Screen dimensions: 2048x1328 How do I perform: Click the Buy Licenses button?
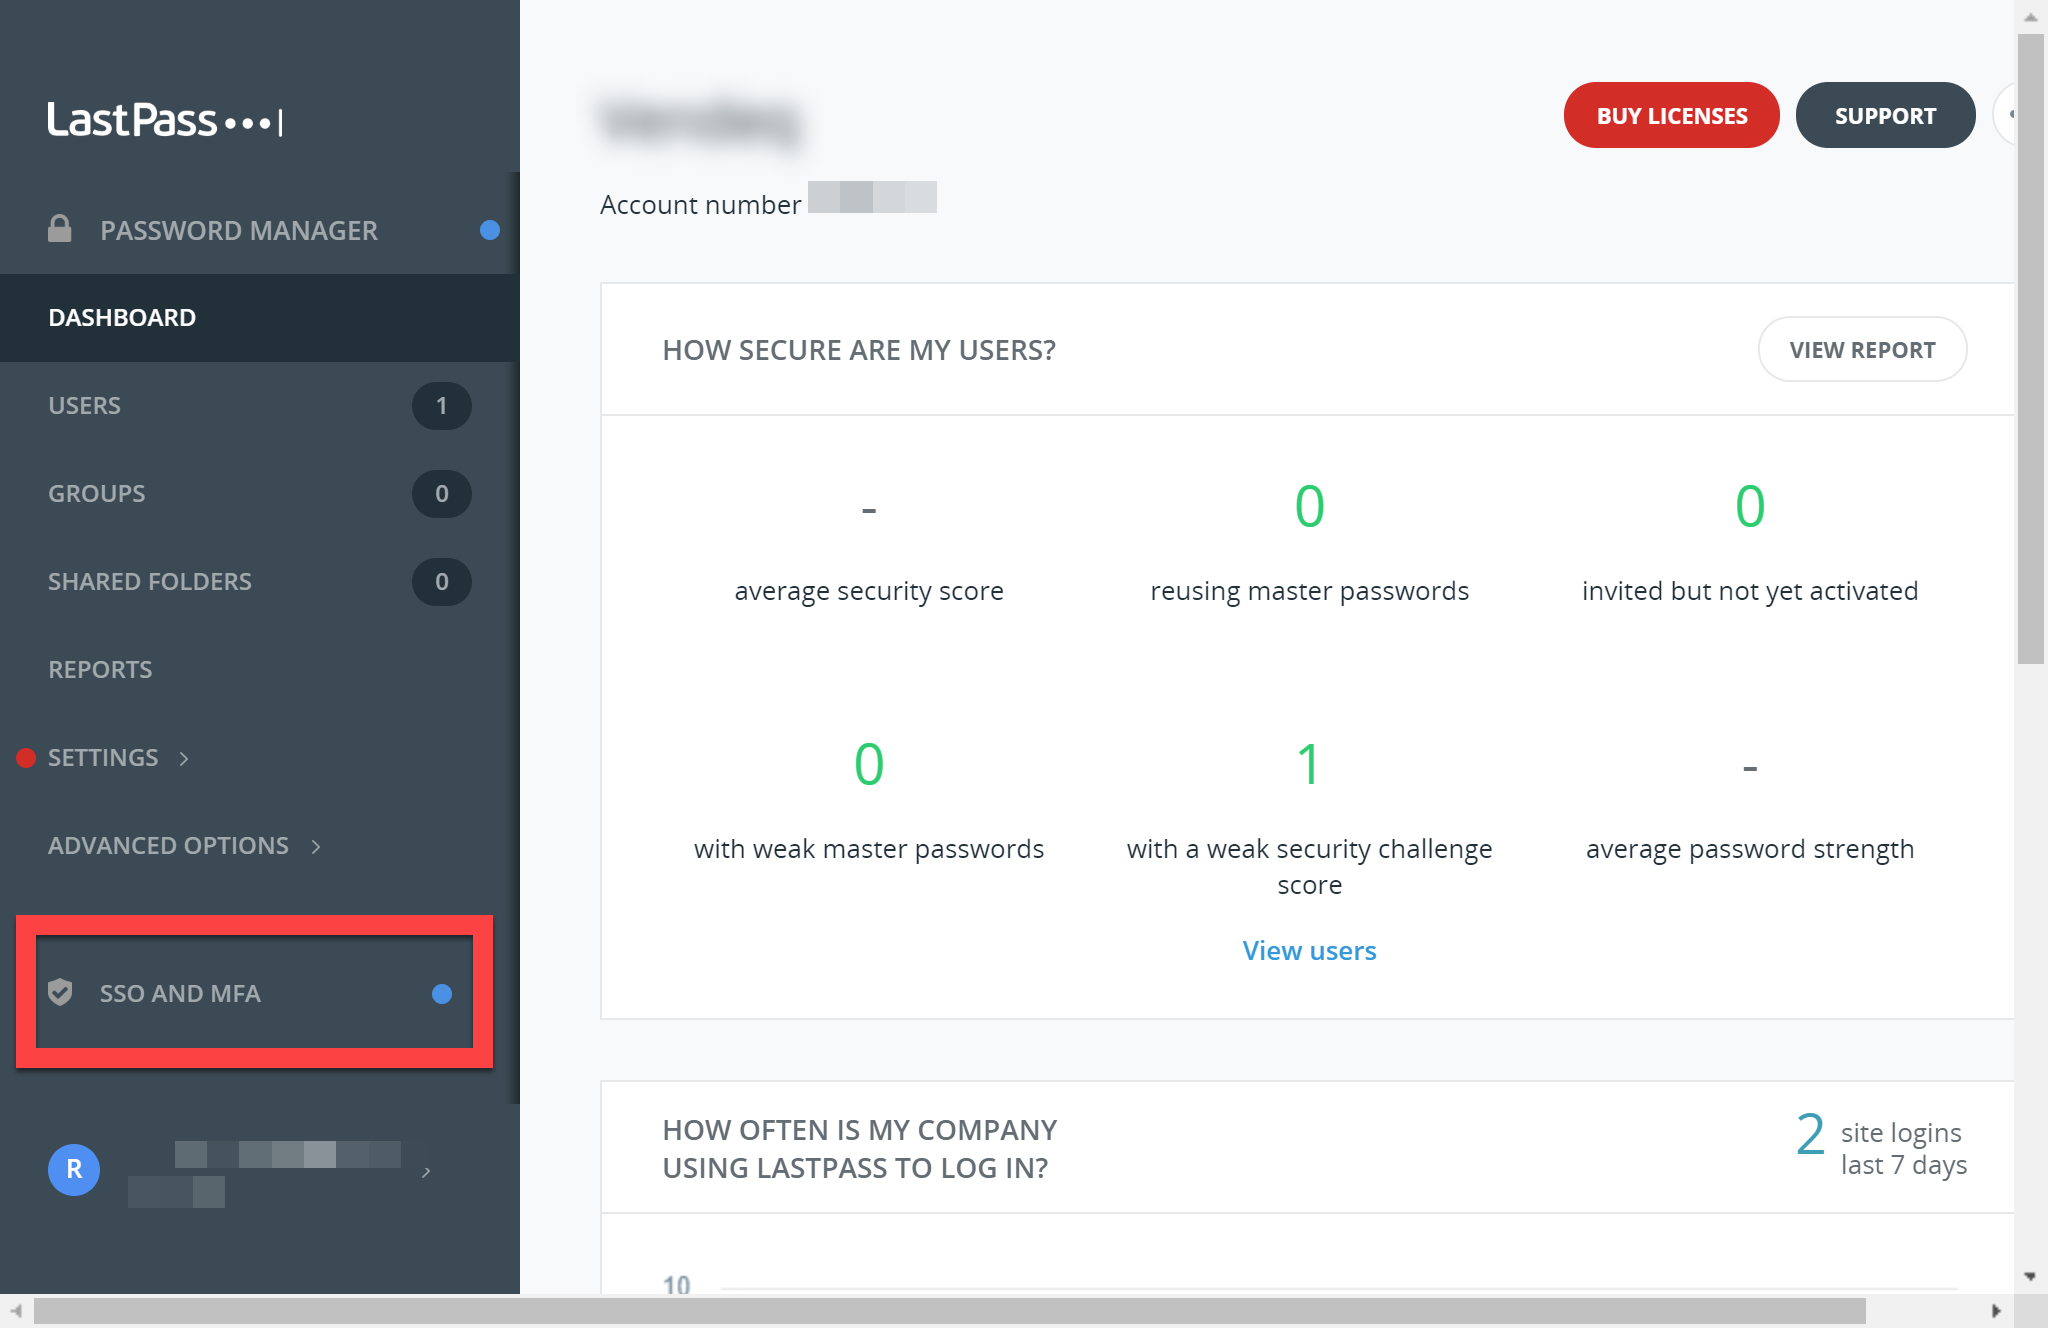(x=1672, y=116)
